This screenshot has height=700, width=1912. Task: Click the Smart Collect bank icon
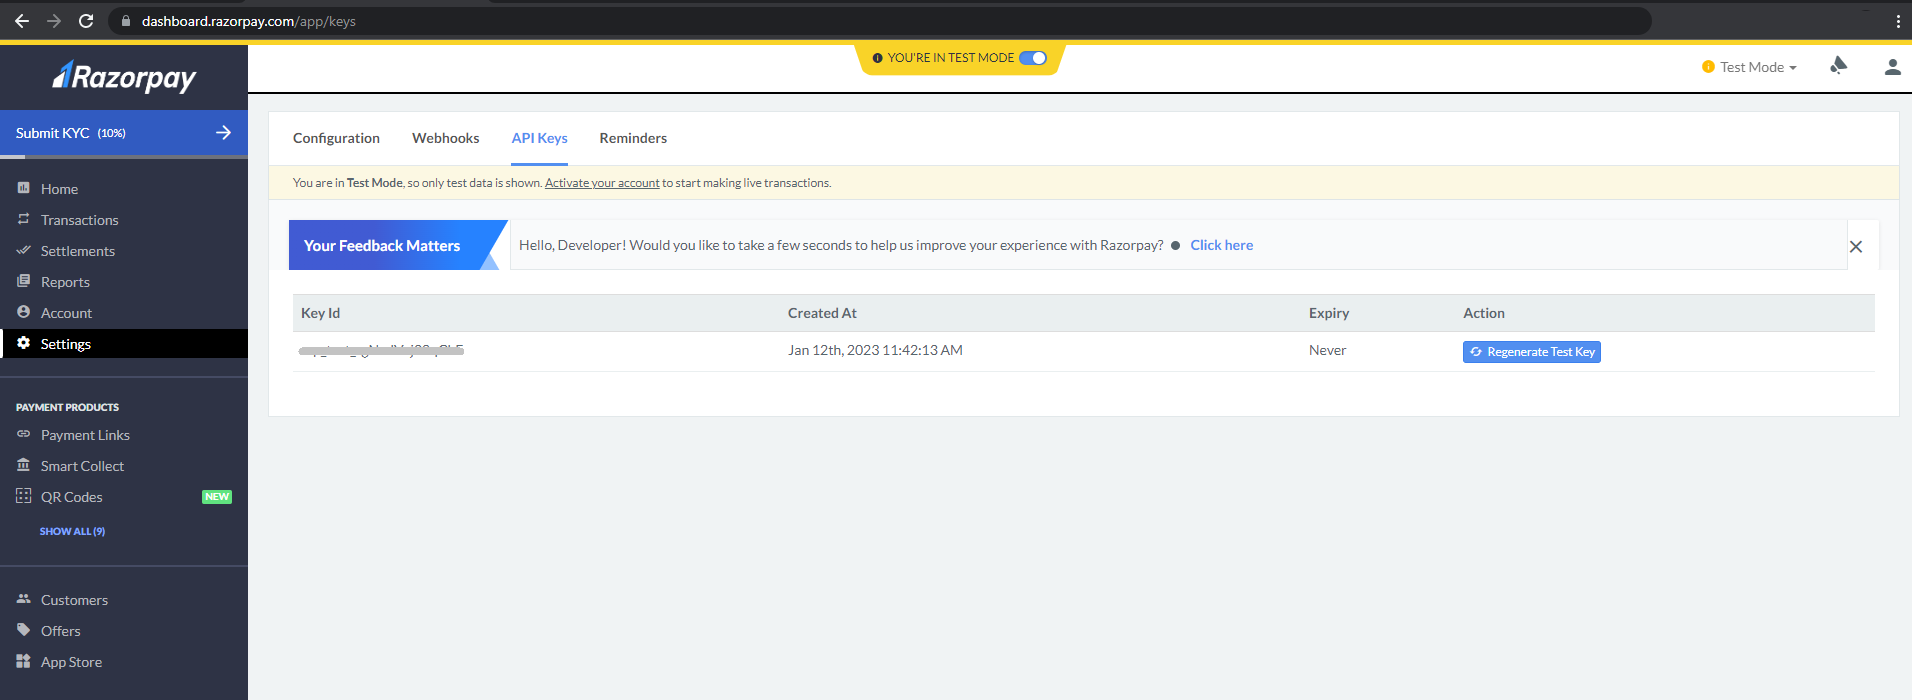point(24,465)
